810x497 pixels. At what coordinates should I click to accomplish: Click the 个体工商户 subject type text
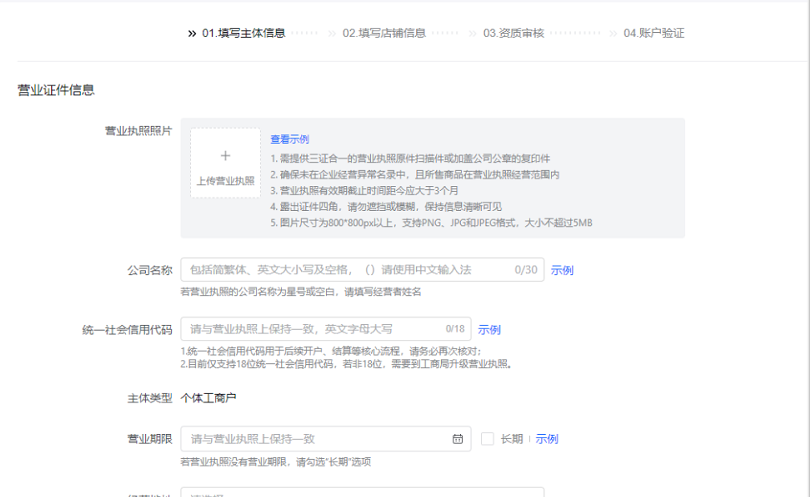(x=208, y=398)
